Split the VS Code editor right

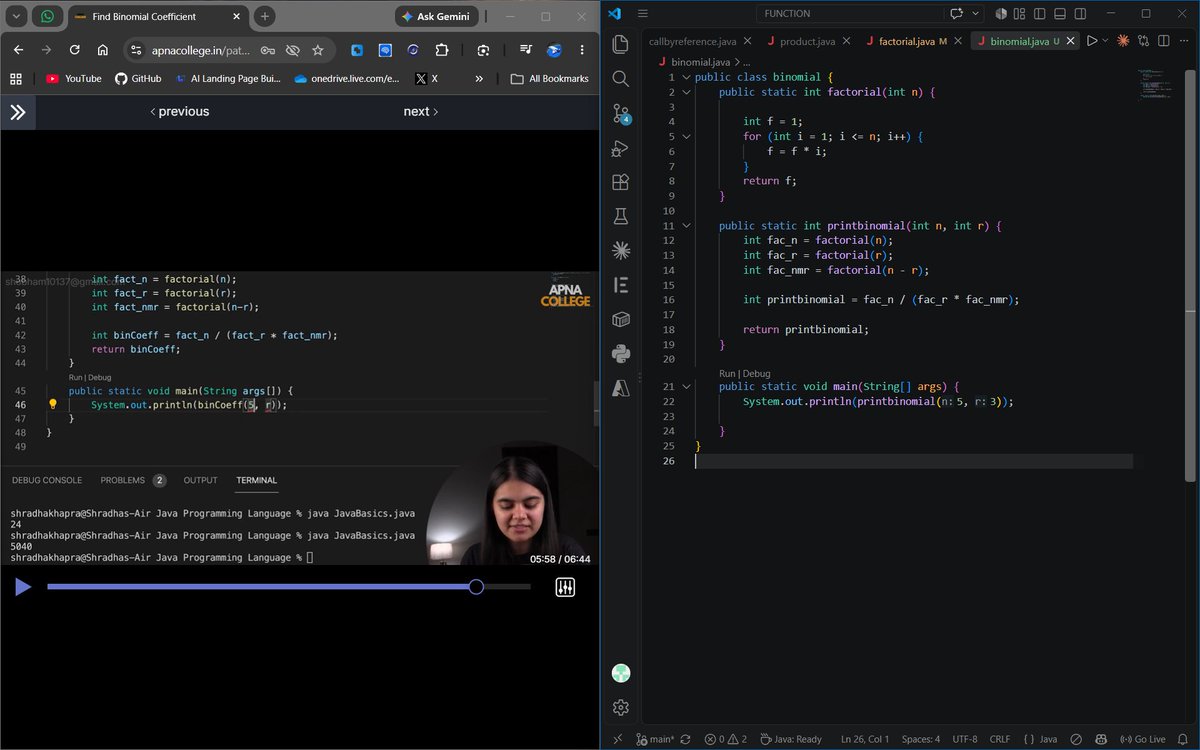click(1163, 41)
